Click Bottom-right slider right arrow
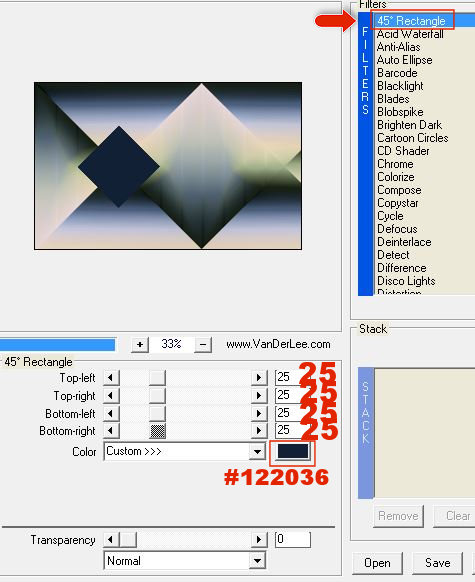 point(259,431)
